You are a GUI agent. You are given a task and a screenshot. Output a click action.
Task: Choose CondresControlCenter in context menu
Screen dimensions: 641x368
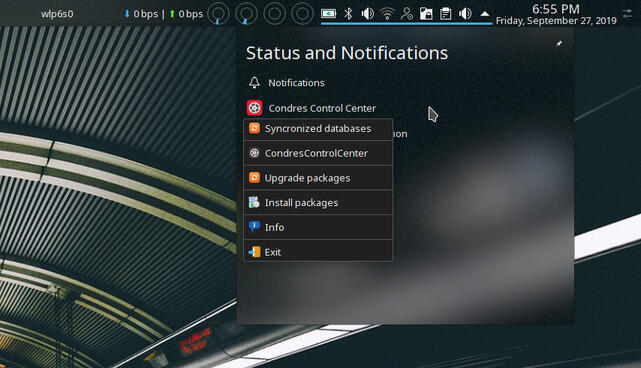tap(318, 153)
